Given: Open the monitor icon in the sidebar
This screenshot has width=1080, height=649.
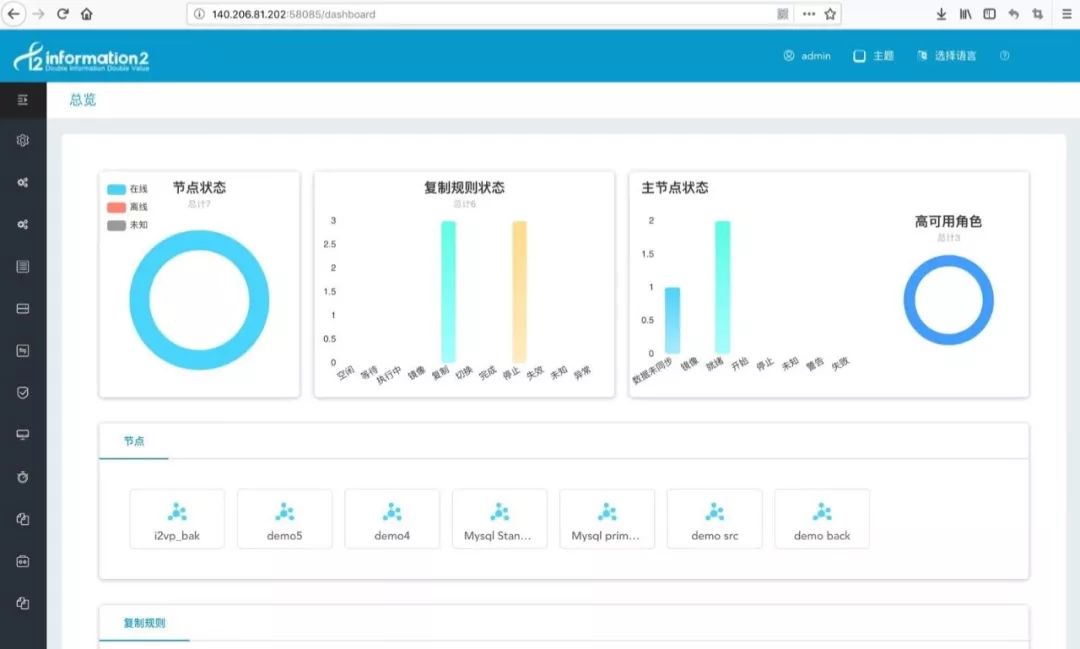Looking at the screenshot, I should tap(22, 435).
